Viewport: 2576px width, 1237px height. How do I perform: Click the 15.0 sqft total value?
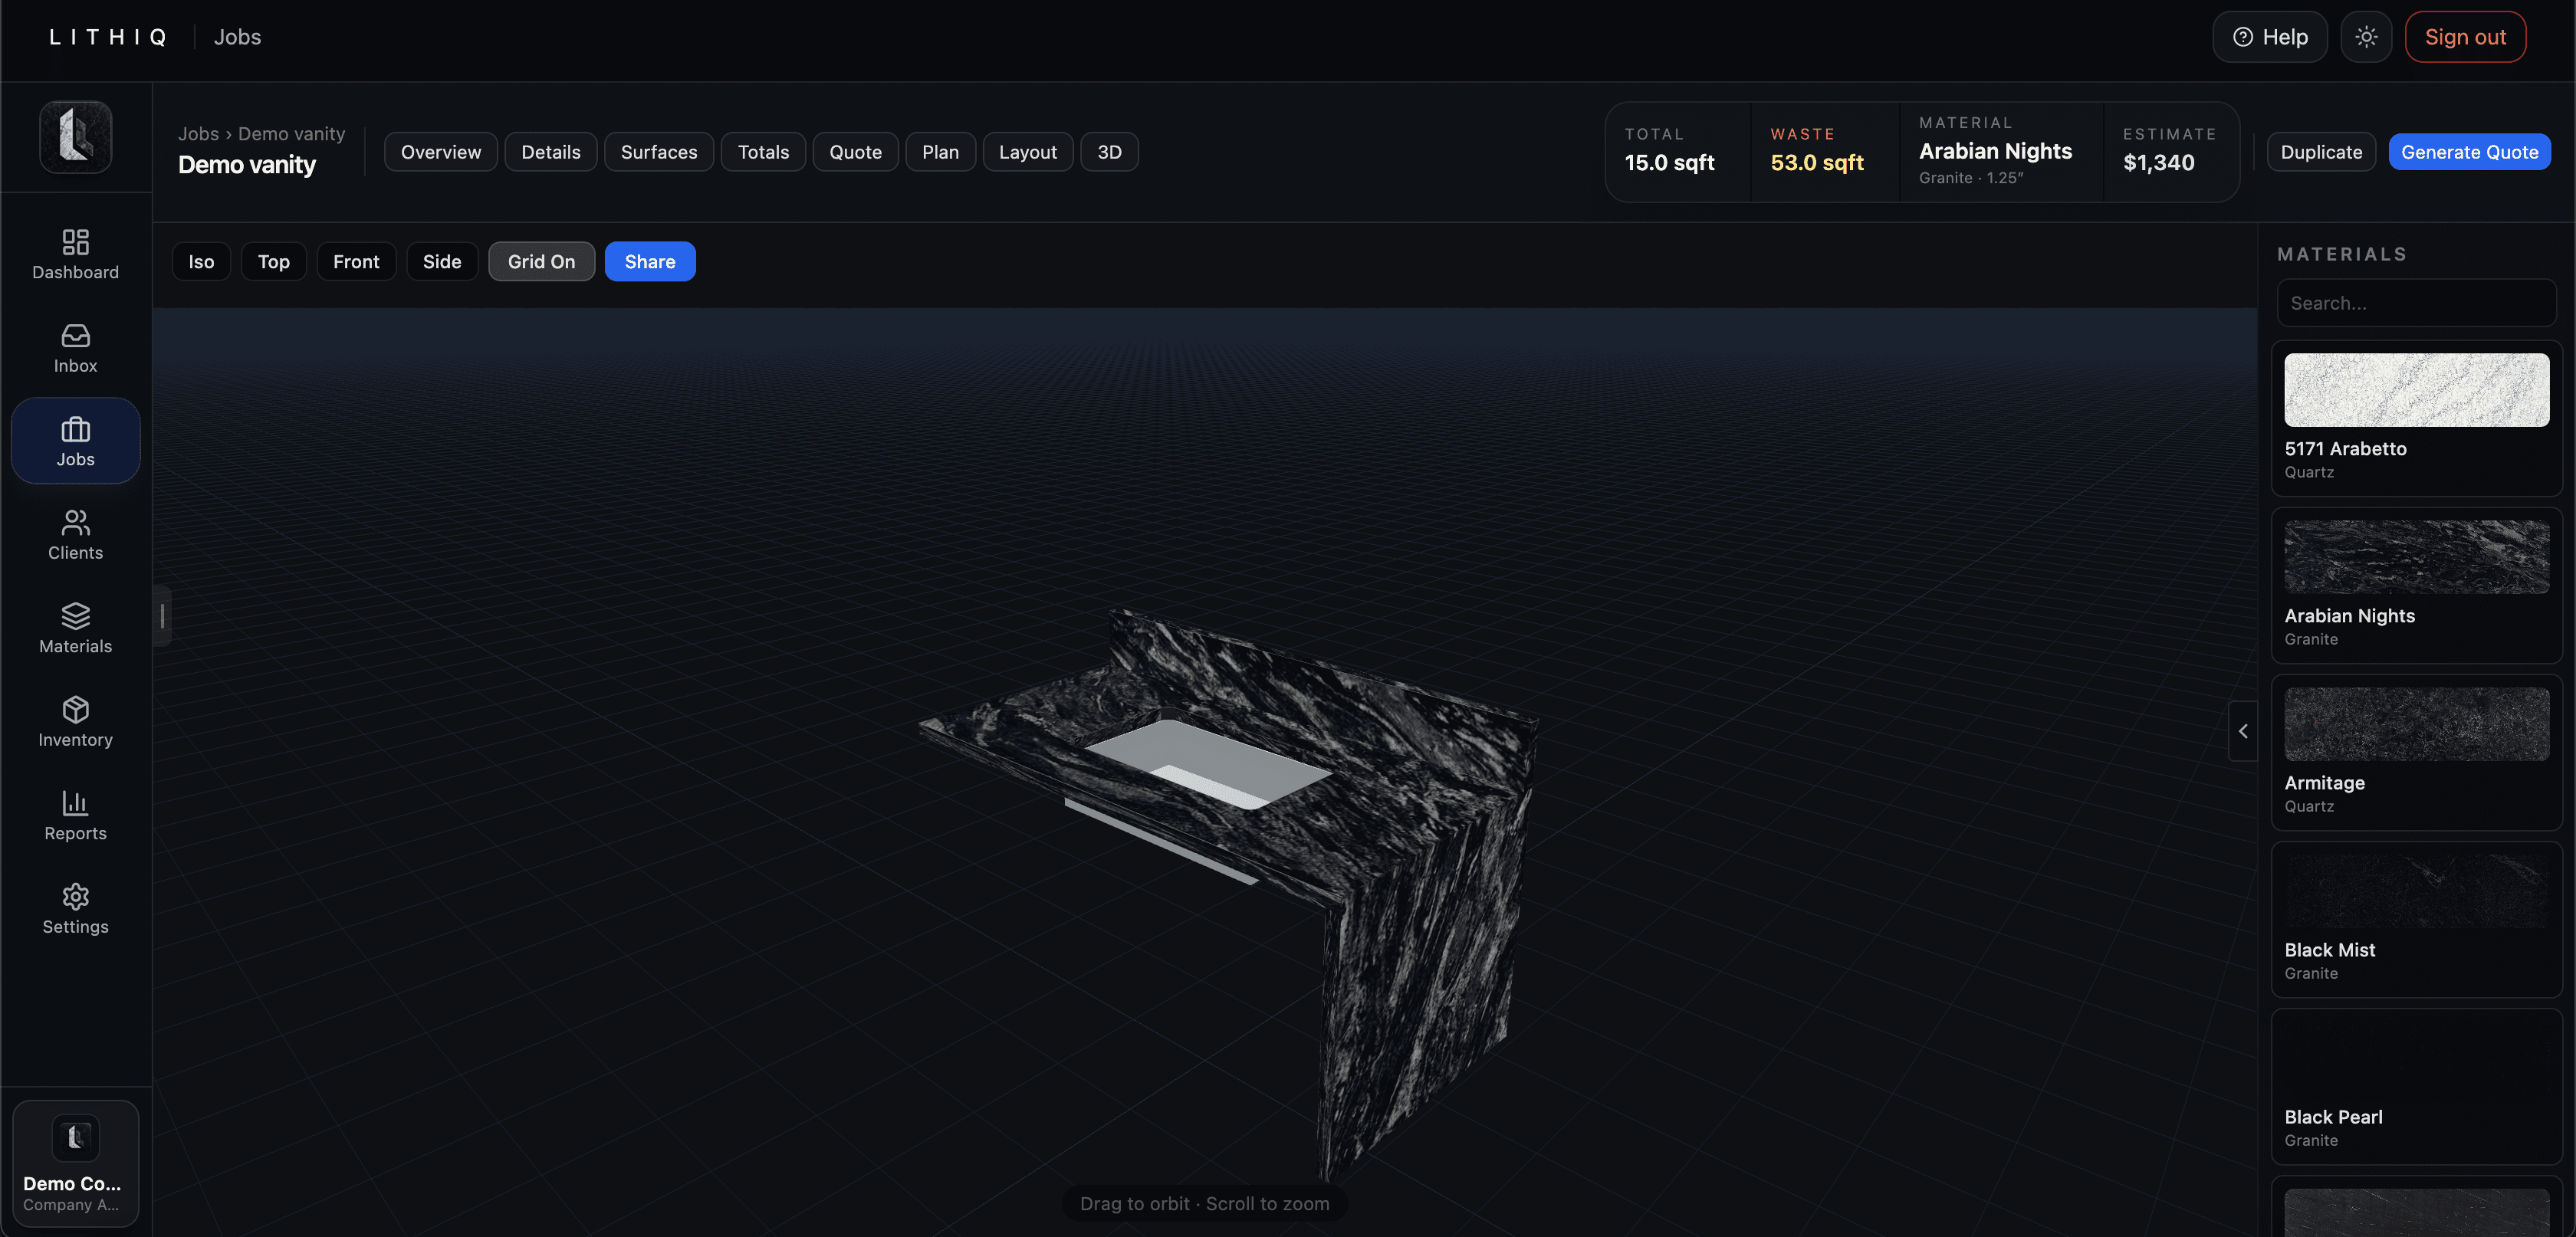(1669, 163)
